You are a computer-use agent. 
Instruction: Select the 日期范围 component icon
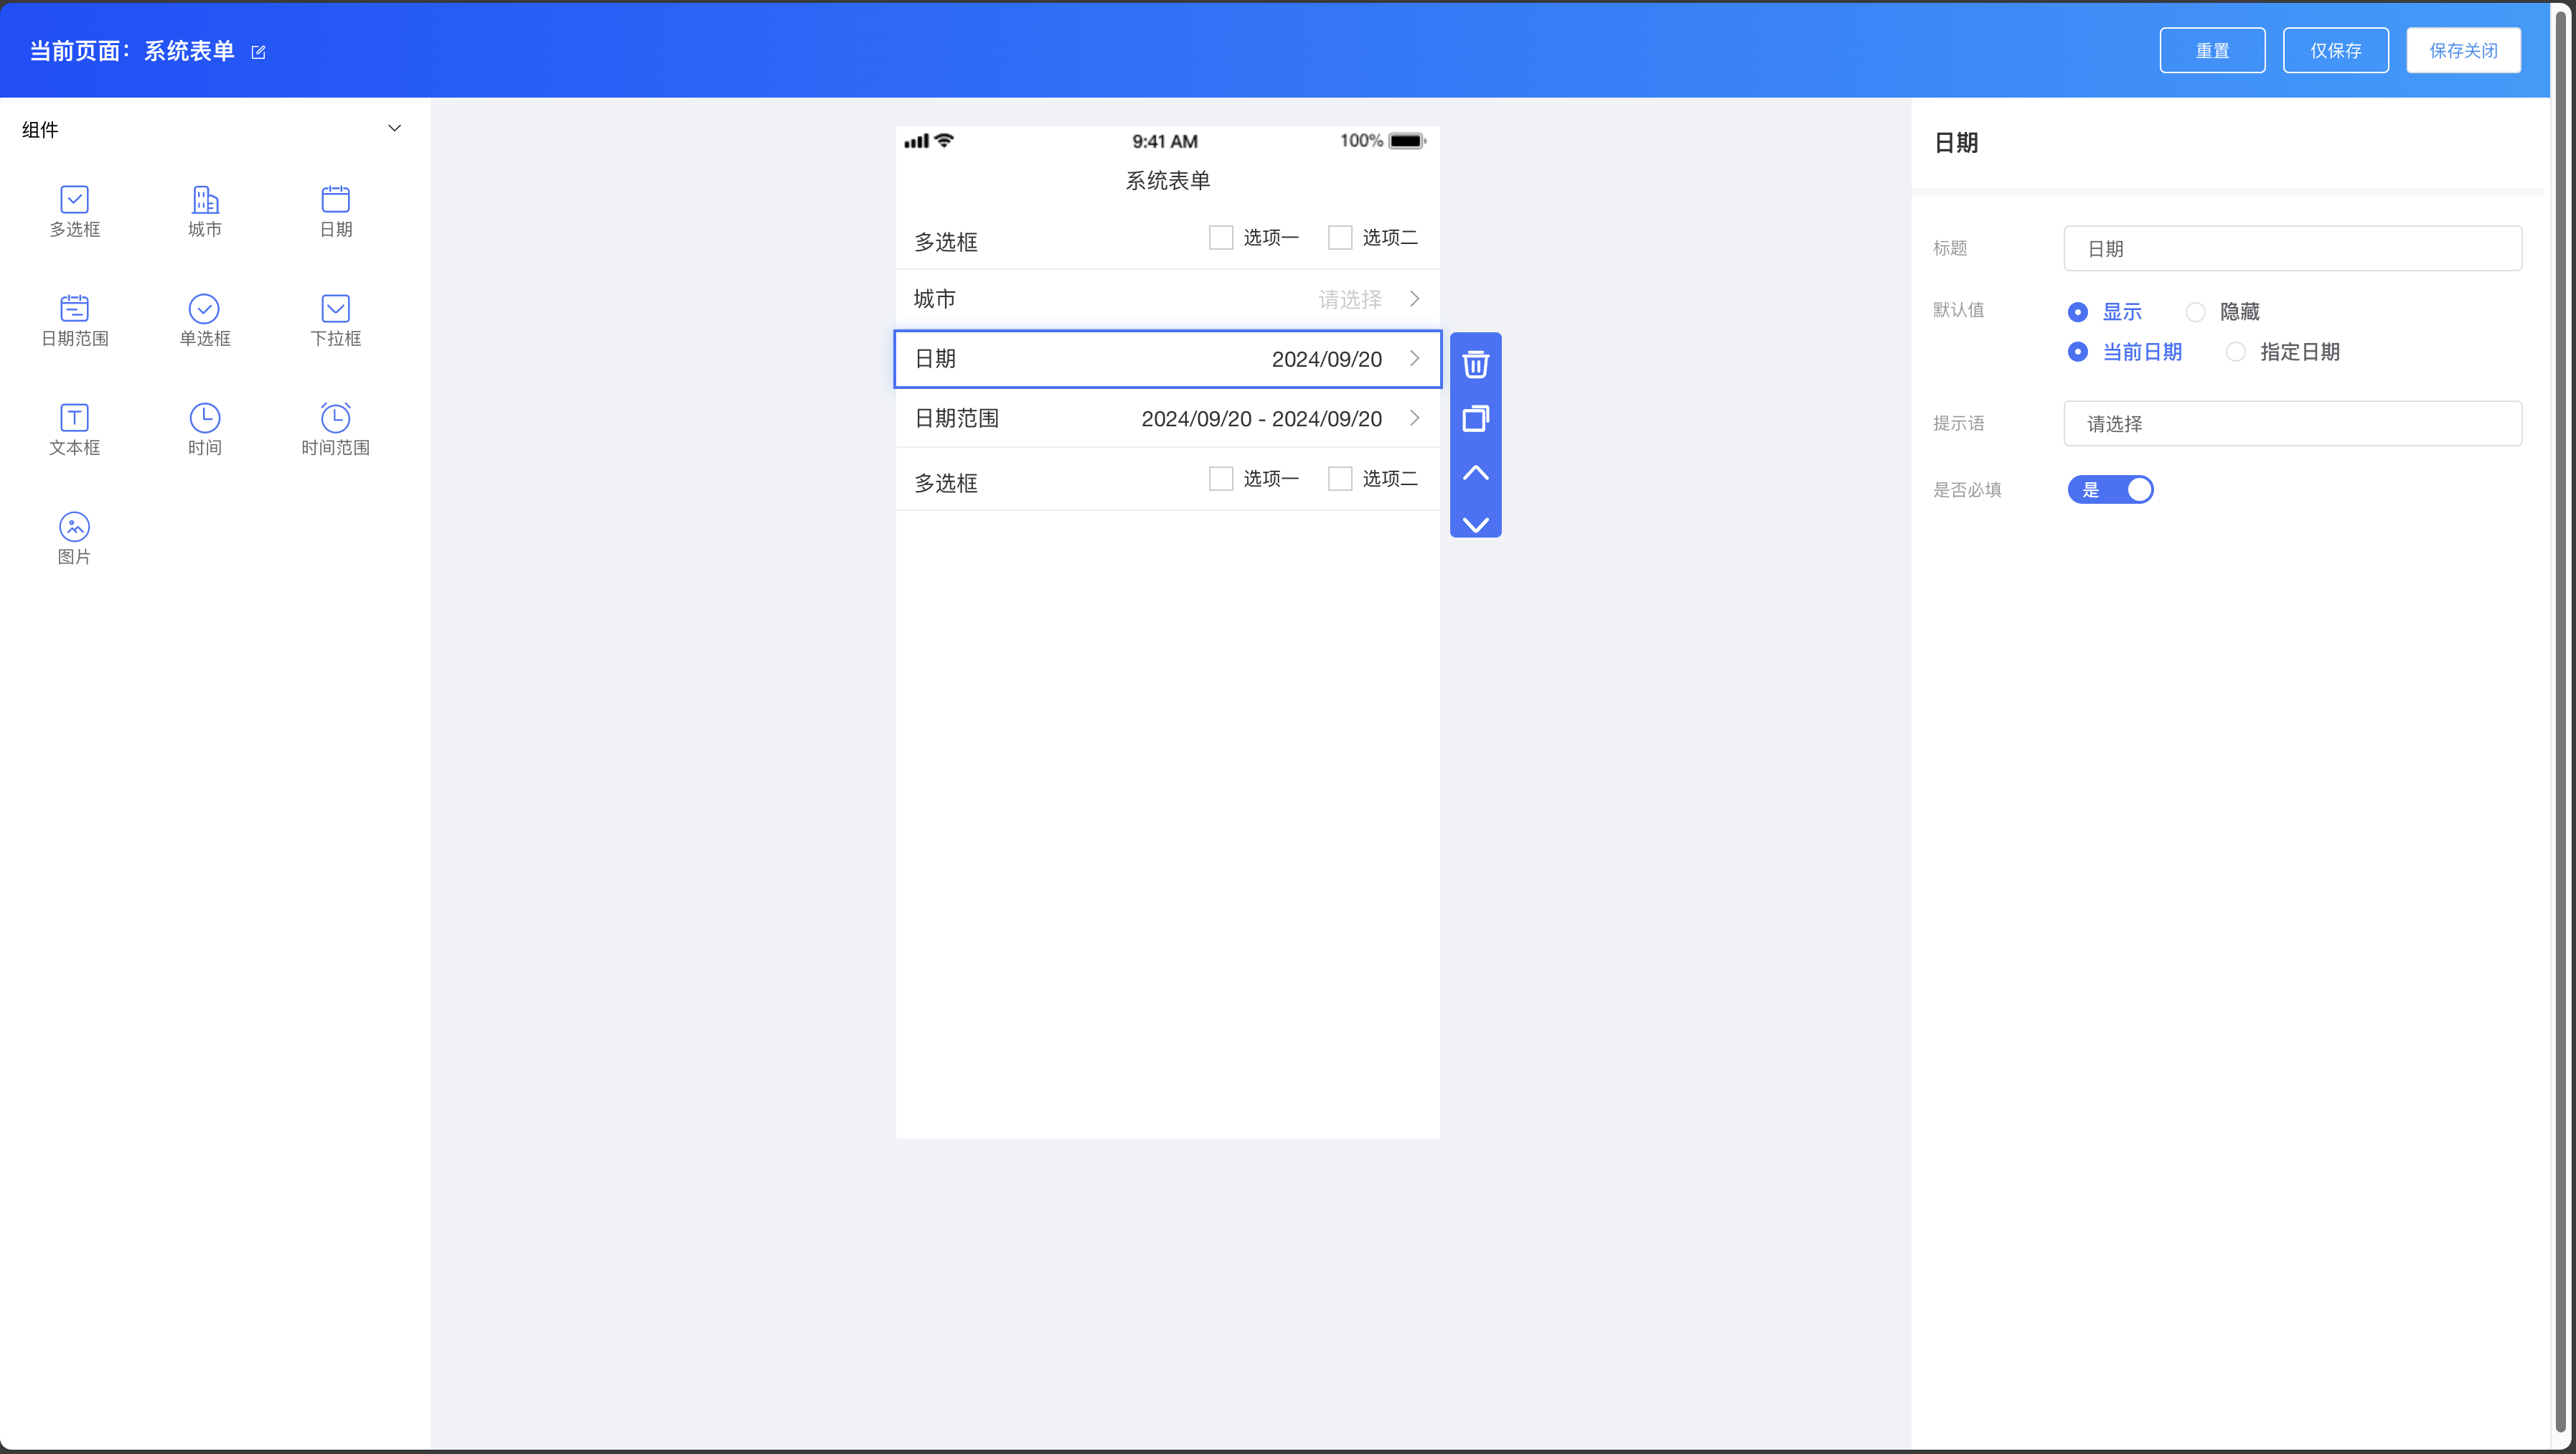pyautogui.click(x=75, y=308)
